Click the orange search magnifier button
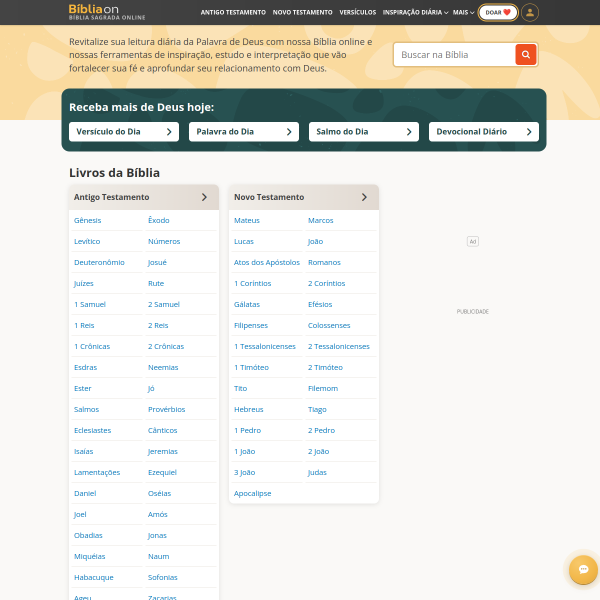 [x=525, y=55]
